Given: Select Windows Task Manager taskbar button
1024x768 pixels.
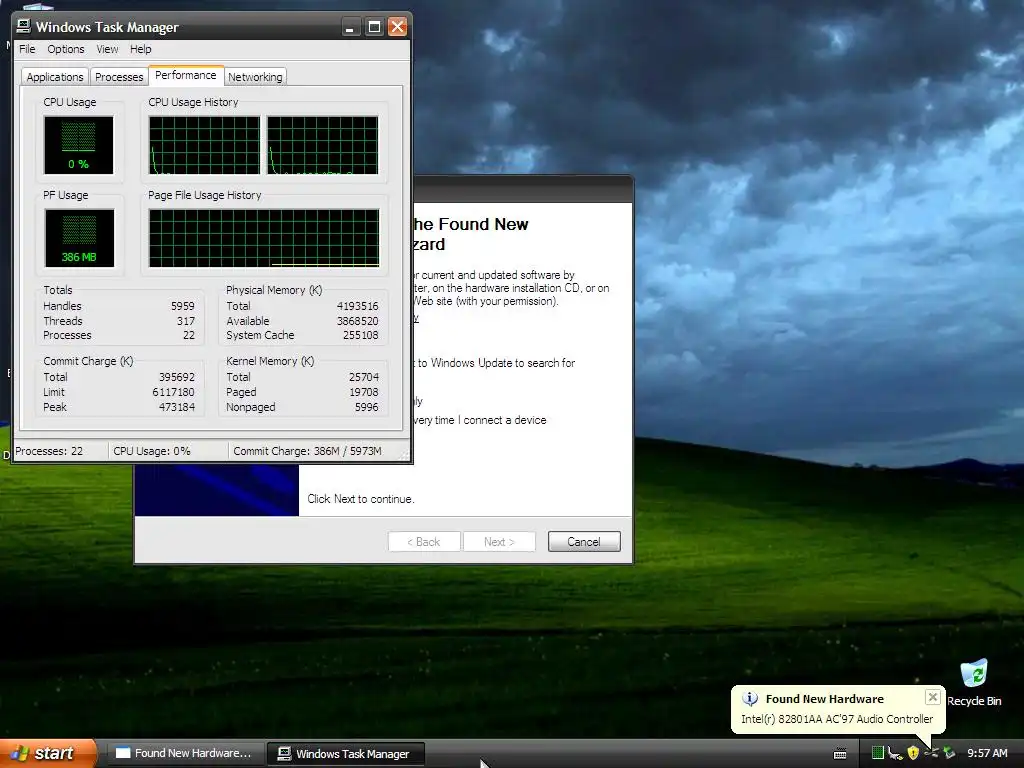Looking at the screenshot, I should click(x=346, y=754).
